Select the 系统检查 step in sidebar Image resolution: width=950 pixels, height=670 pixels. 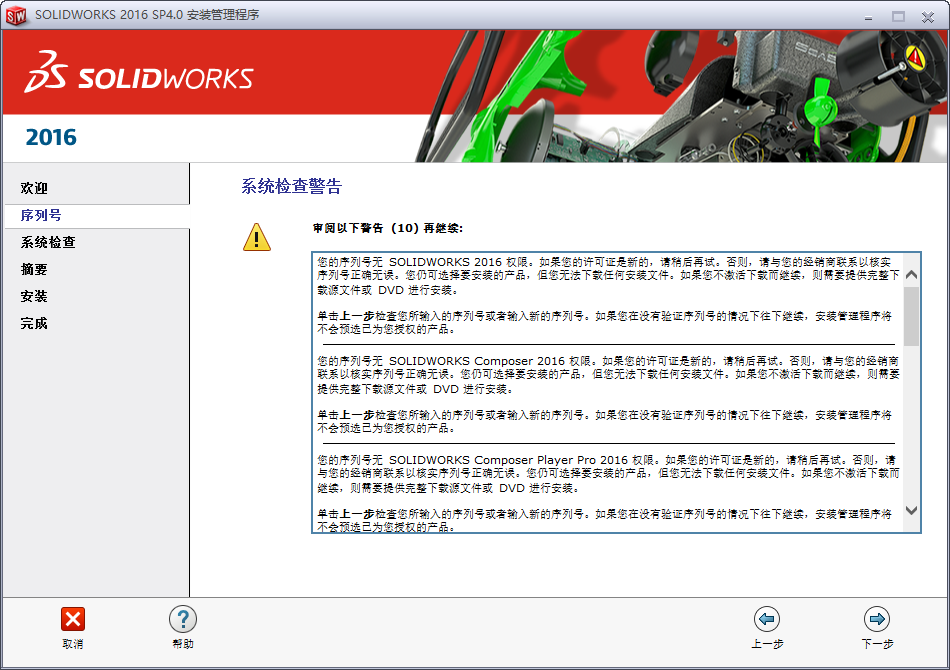coord(48,242)
